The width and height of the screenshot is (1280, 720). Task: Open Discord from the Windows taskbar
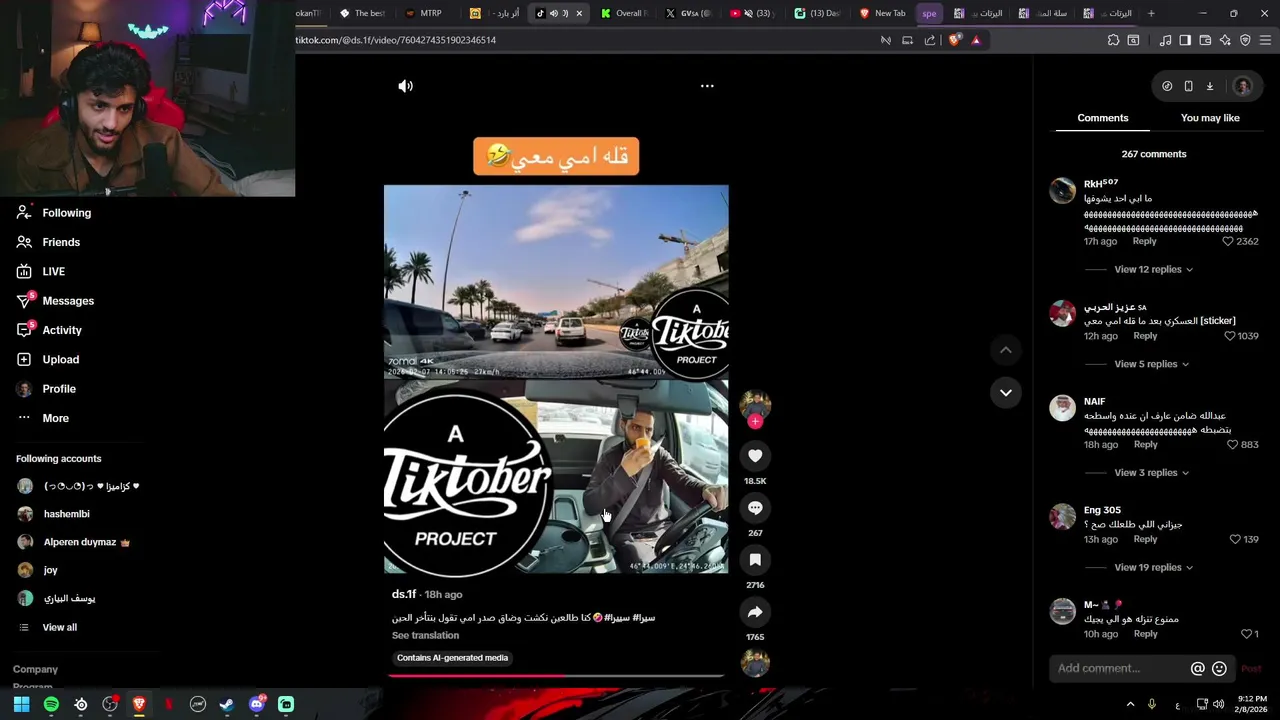257,704
